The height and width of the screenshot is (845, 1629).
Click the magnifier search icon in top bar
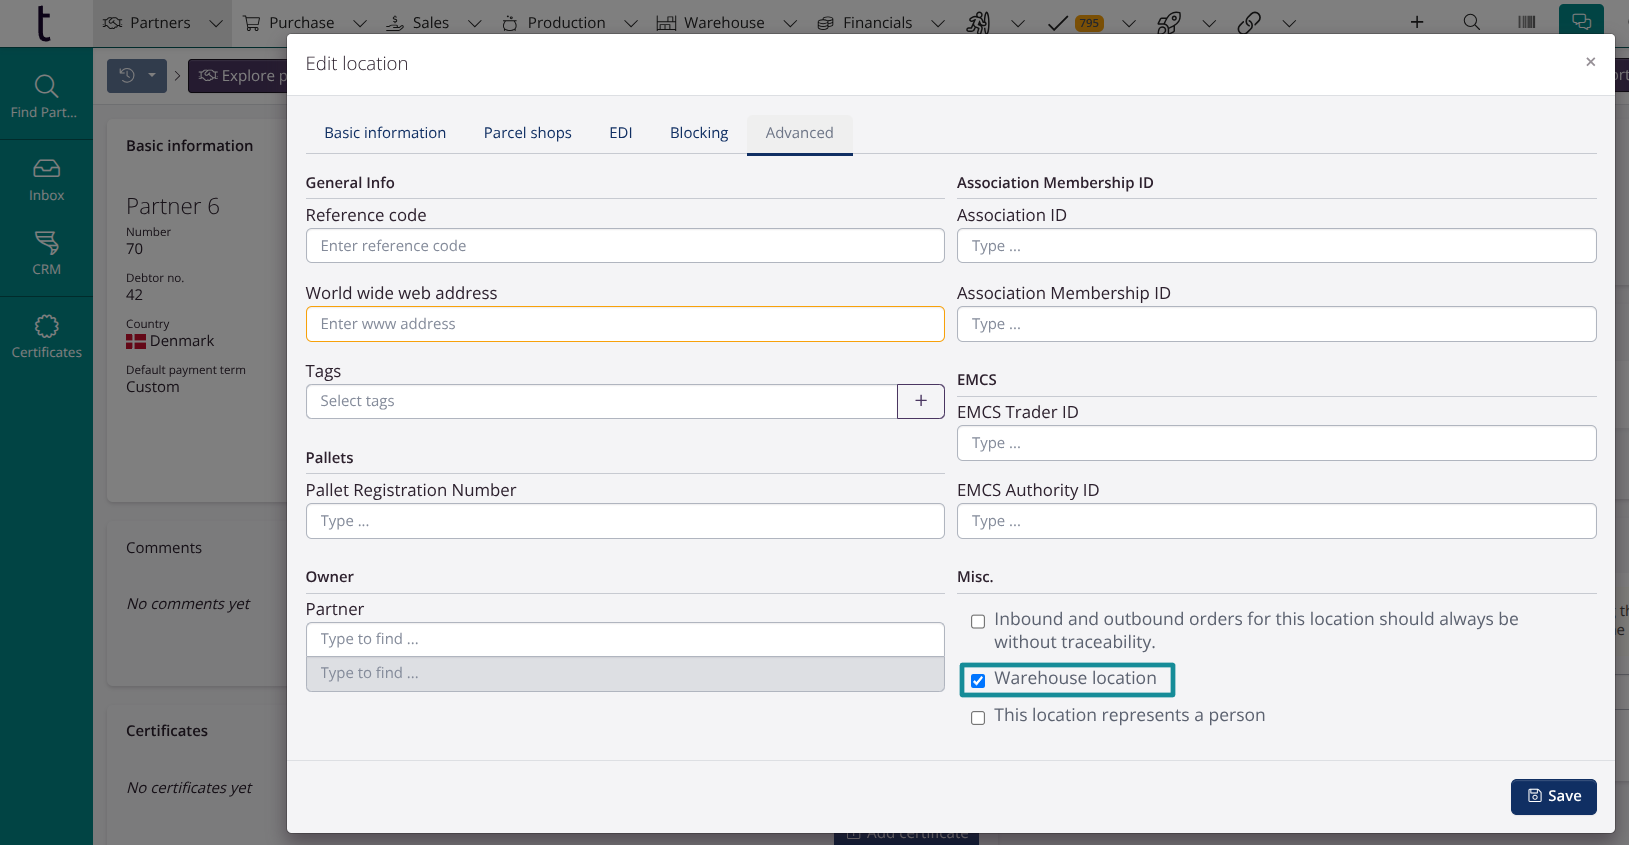(1471, 22)
